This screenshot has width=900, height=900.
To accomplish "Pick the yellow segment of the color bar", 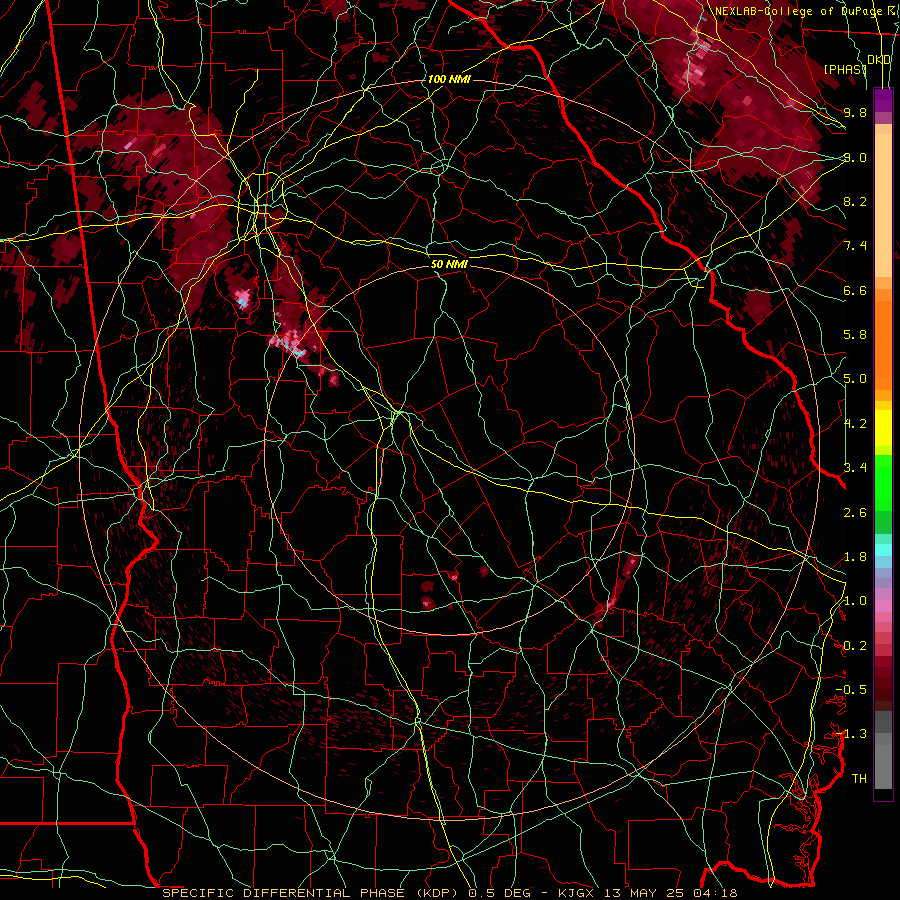I will (x=883, y=428).
